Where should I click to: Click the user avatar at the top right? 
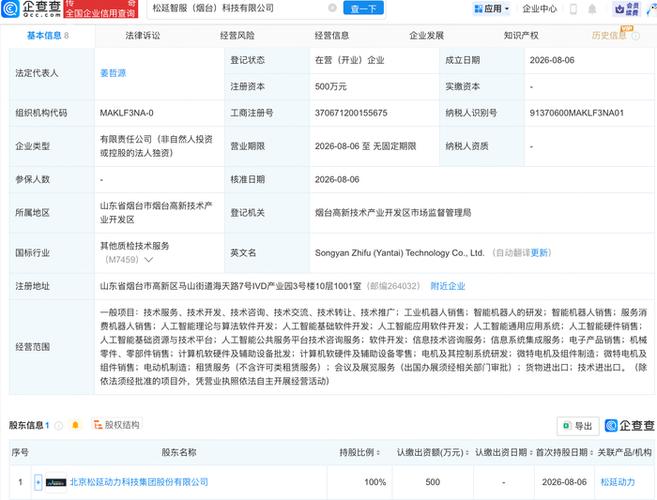(x=652, y=9)
